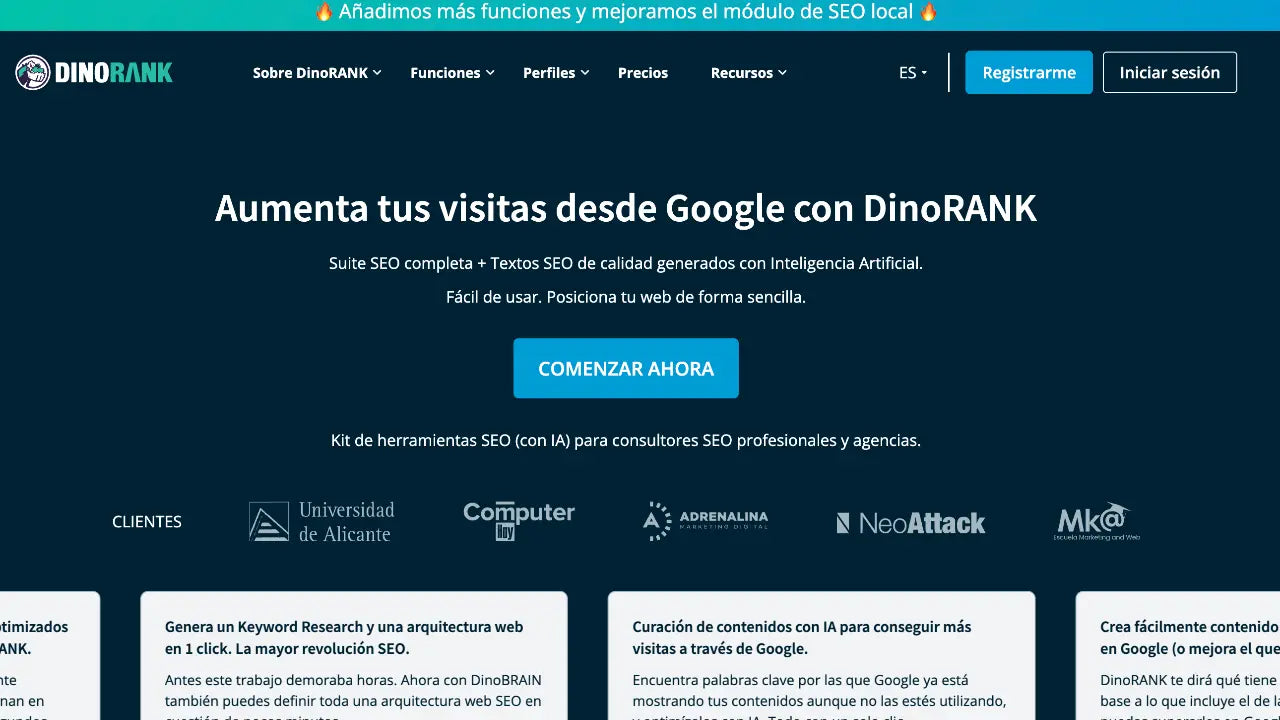Screen dimensions: 1280x720
Task: Expand the Funciones dropdown menu
Action: (x=445, y=72)
